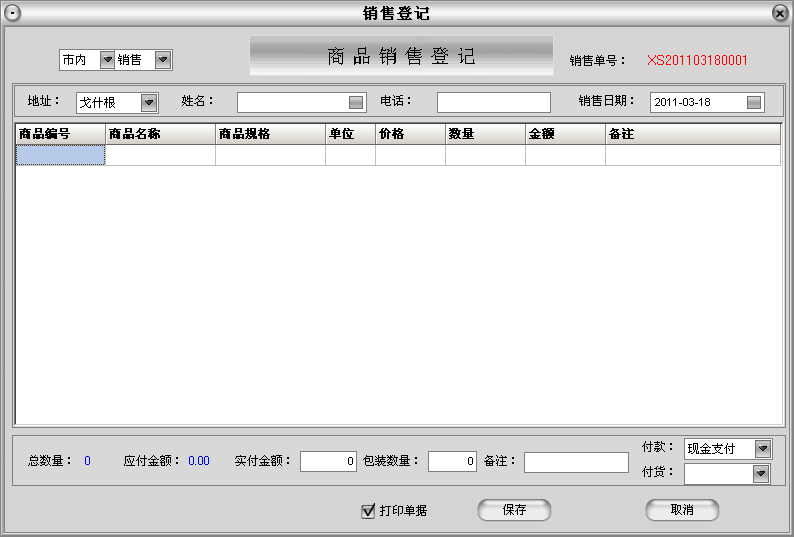Click the 取消 button
Screen dimensions: 794x537
[x=682, y=510]
